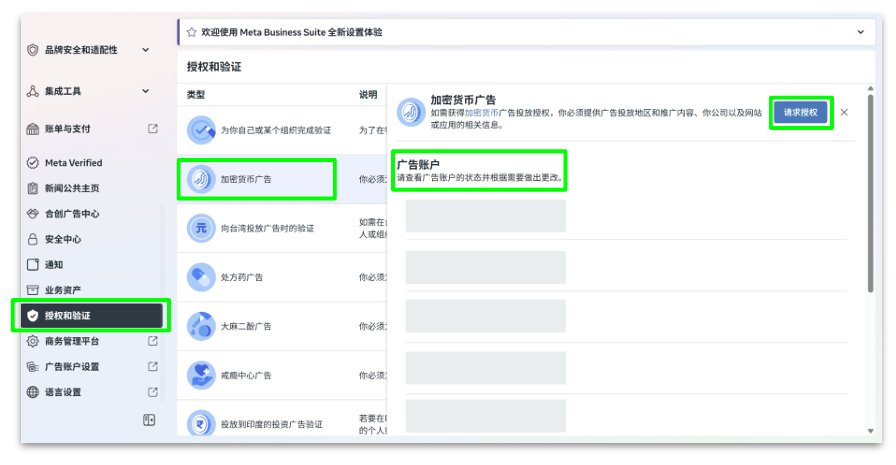This screenshot has width=896, height=465.
Task: Open 语言设置 external link icon
Action: [x=153, y=392]
